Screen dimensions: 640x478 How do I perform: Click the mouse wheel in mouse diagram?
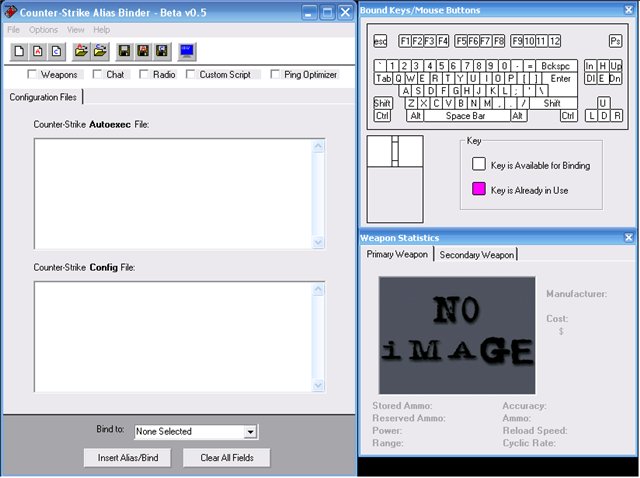pos(395,151)
